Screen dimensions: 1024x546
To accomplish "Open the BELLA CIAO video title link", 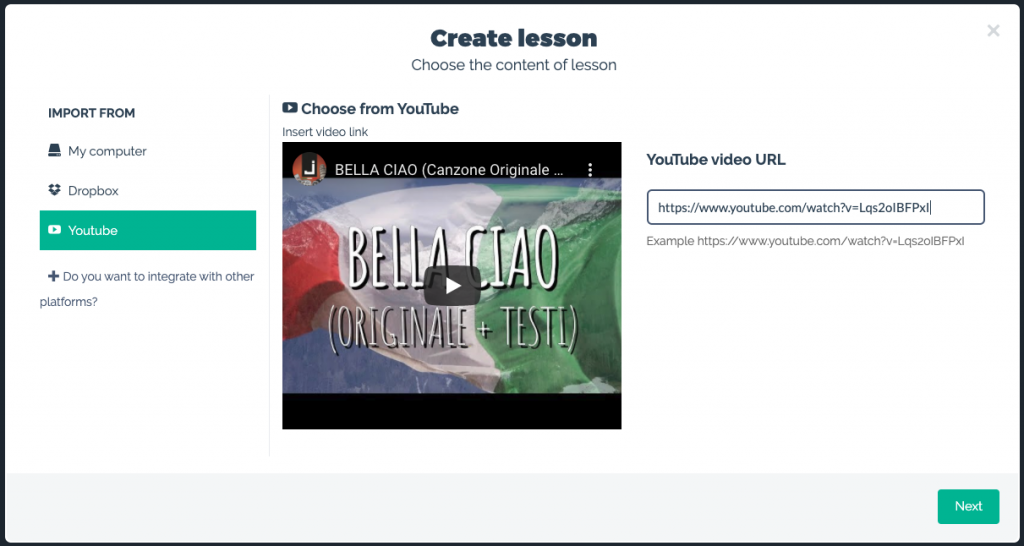I will 449,170.
